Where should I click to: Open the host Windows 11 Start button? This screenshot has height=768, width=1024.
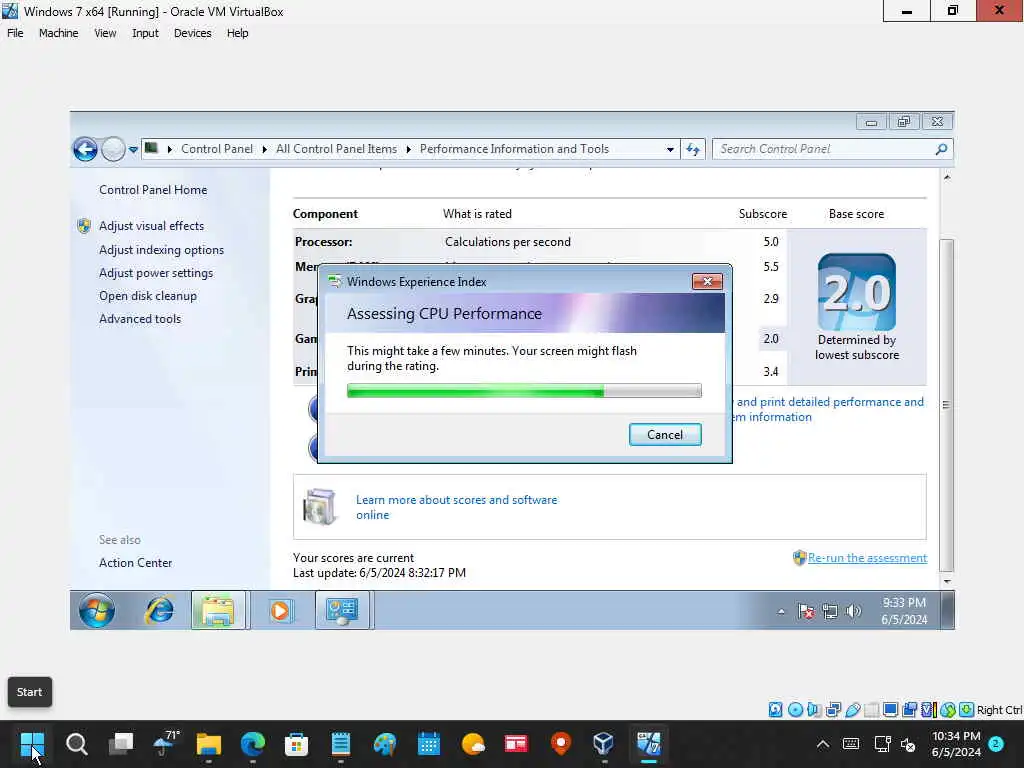31,744
